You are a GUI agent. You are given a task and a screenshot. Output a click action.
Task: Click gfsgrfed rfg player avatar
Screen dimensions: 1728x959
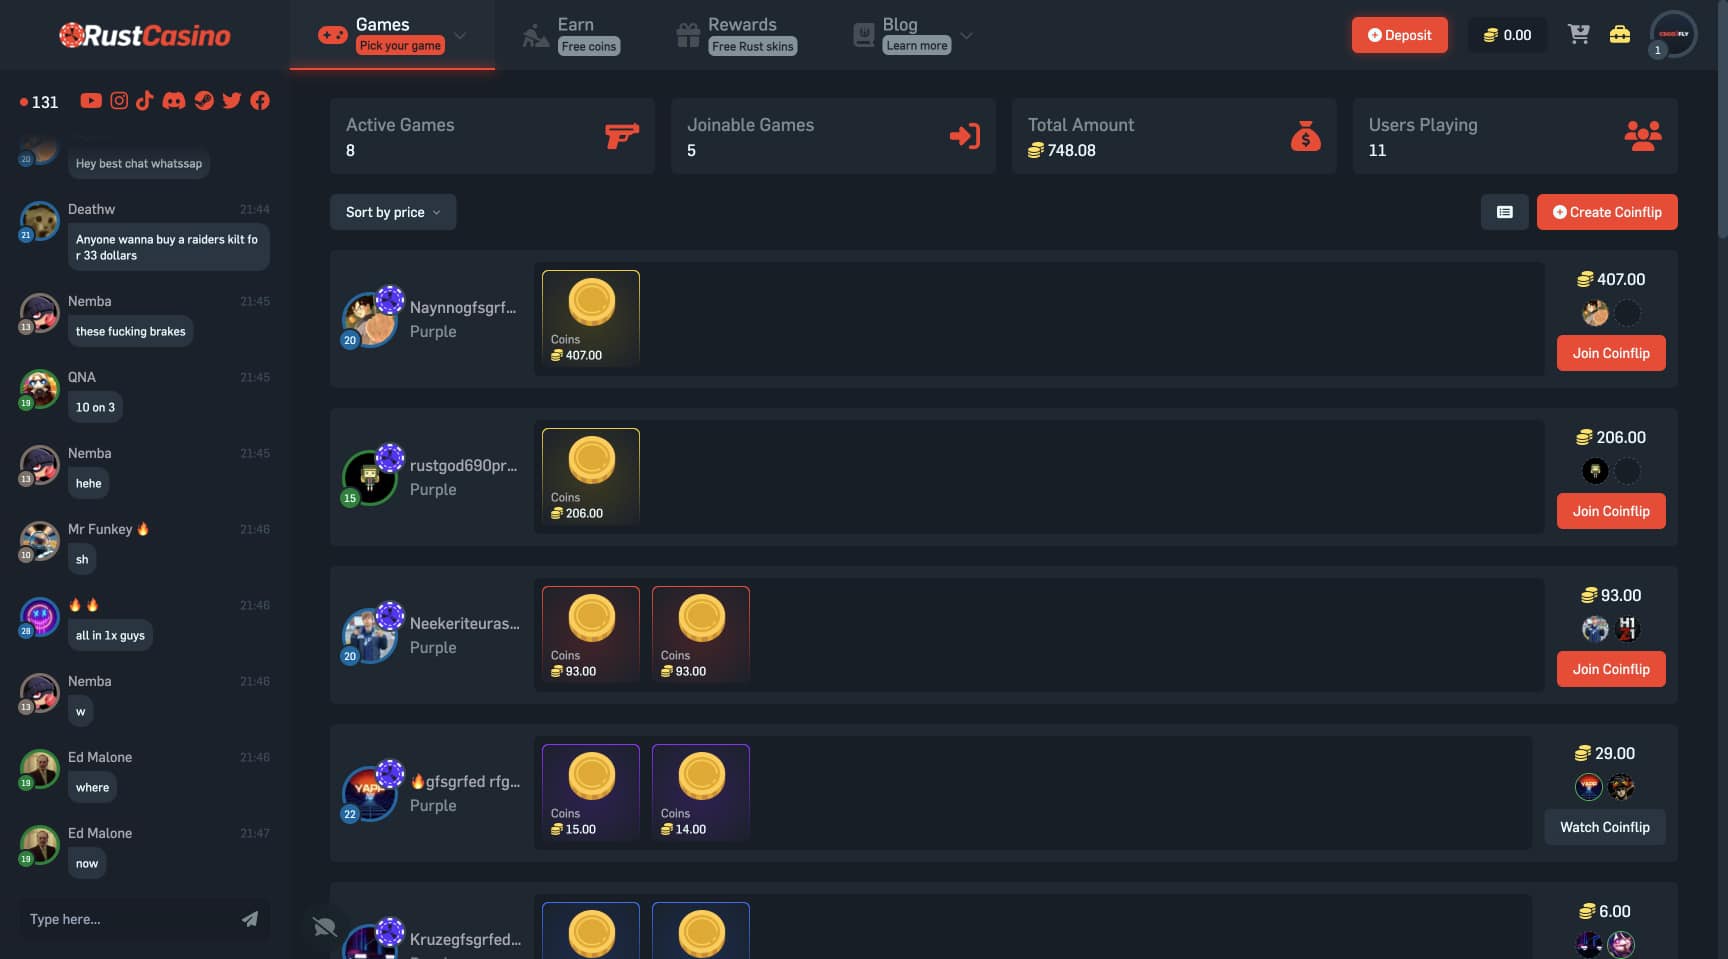[371, 792]
